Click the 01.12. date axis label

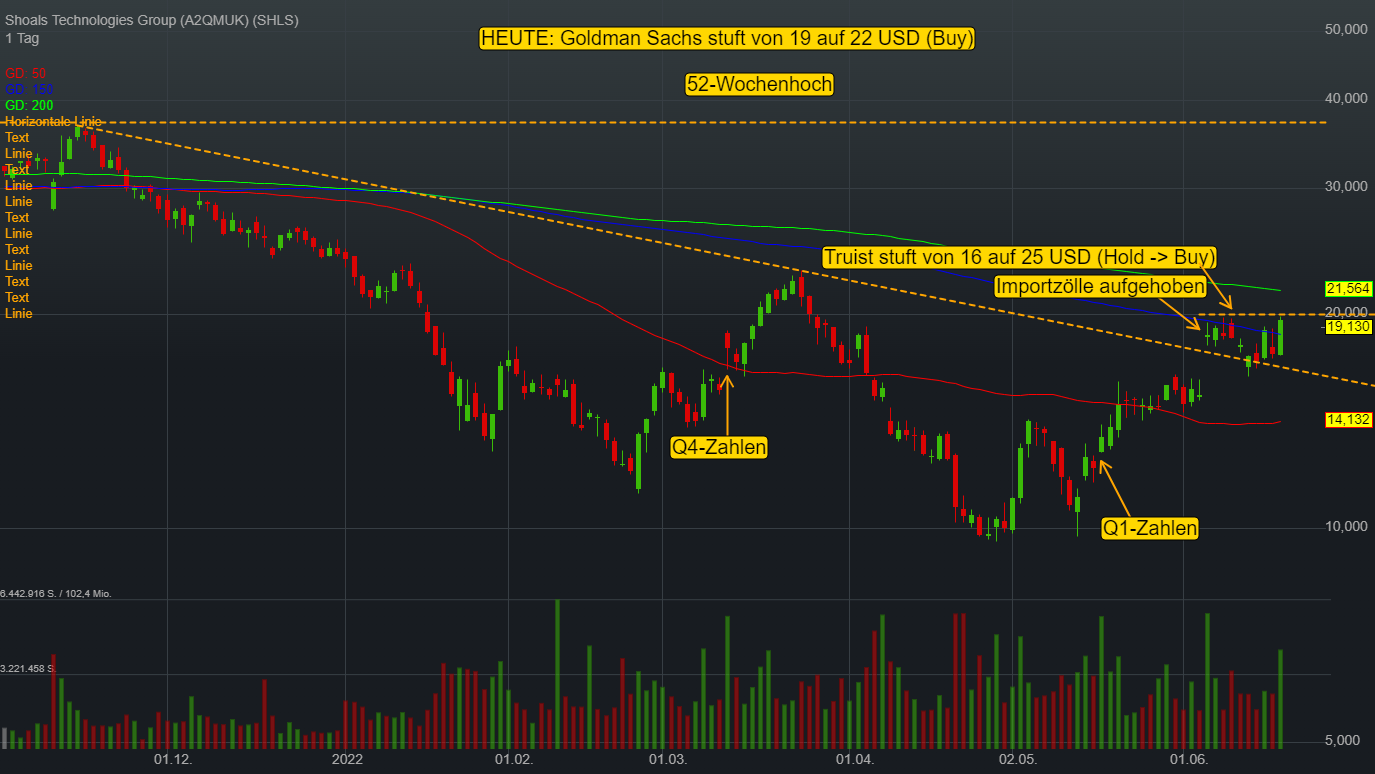[172, 760]
